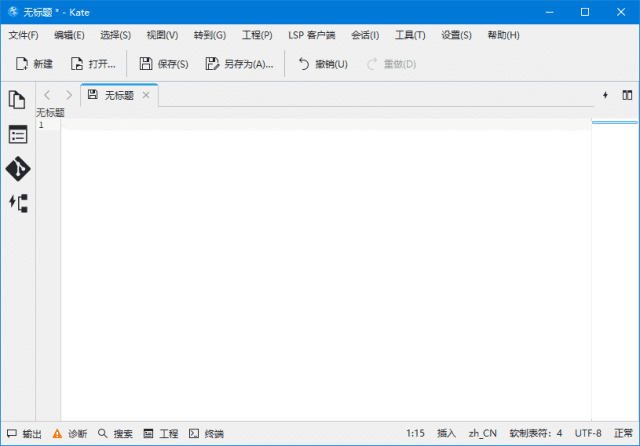640x446 pixels.
Task: Click the minimap scrollbar on the right
Action: coord(615,270)
